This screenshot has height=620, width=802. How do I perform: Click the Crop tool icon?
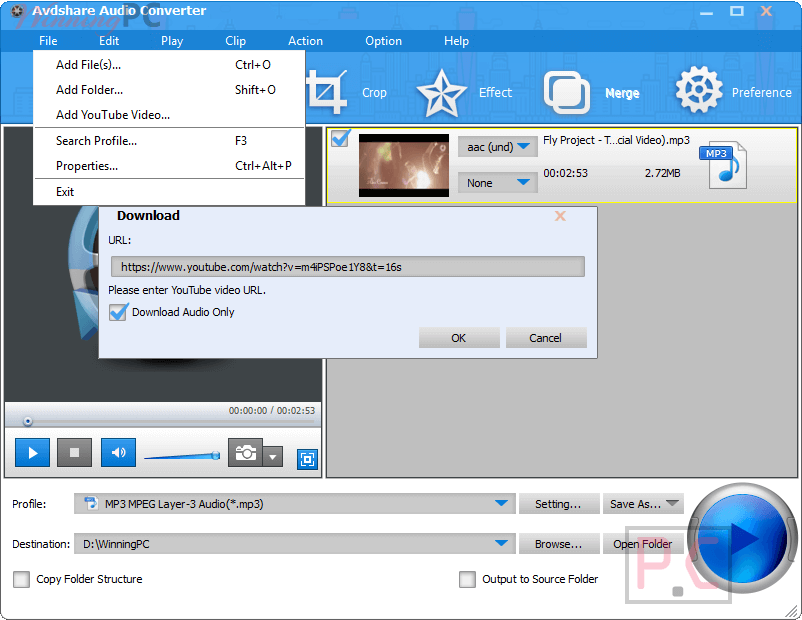tap(326, 92)
